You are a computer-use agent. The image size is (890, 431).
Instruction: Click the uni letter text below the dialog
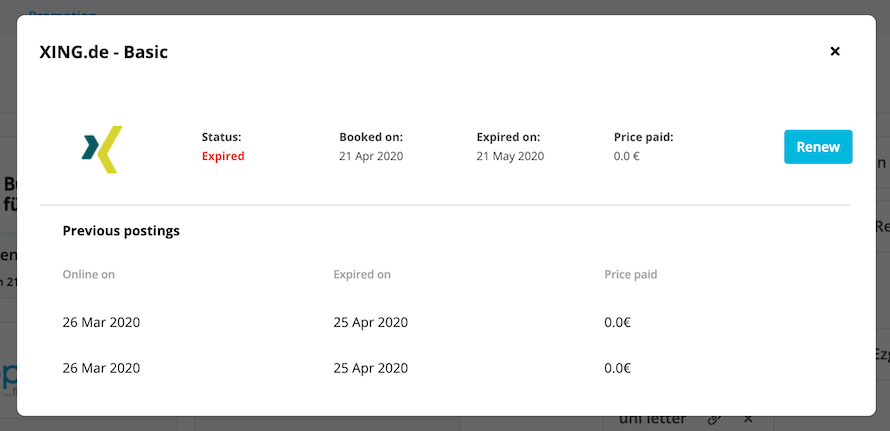[652, 420]
